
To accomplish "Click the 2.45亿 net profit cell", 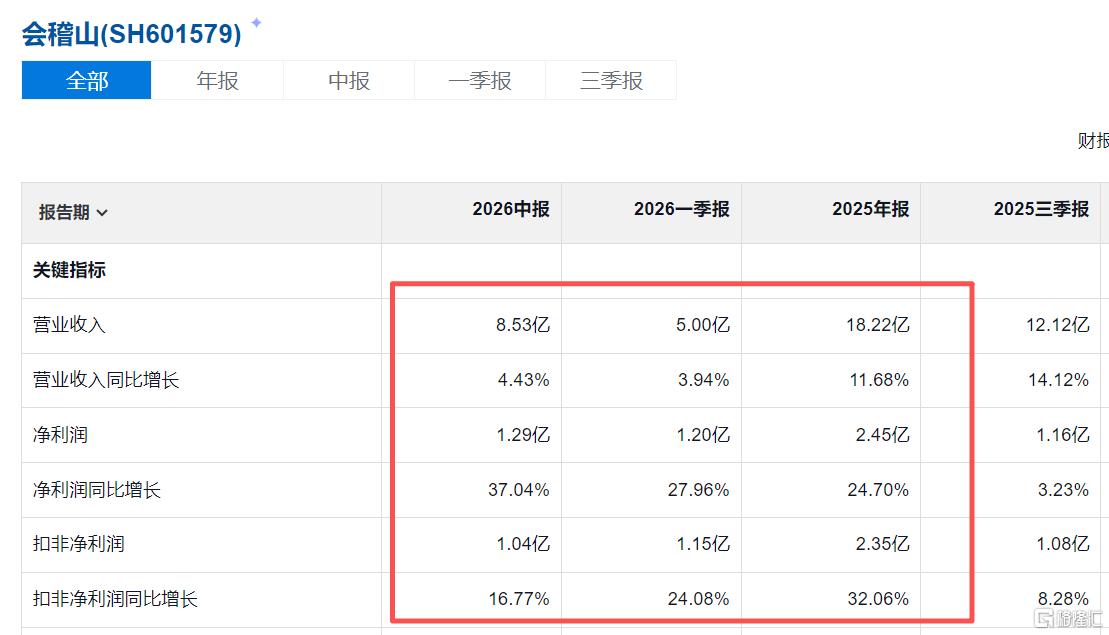I will point(882,434).
